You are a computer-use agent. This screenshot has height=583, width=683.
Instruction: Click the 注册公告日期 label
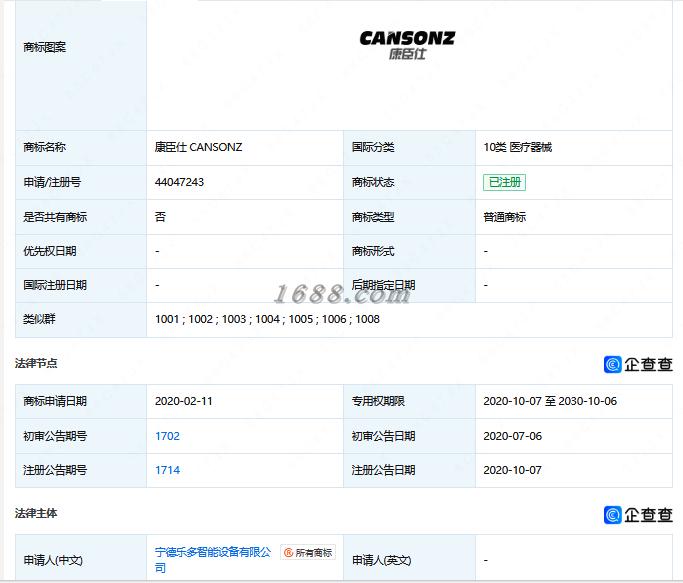point(383,470)
